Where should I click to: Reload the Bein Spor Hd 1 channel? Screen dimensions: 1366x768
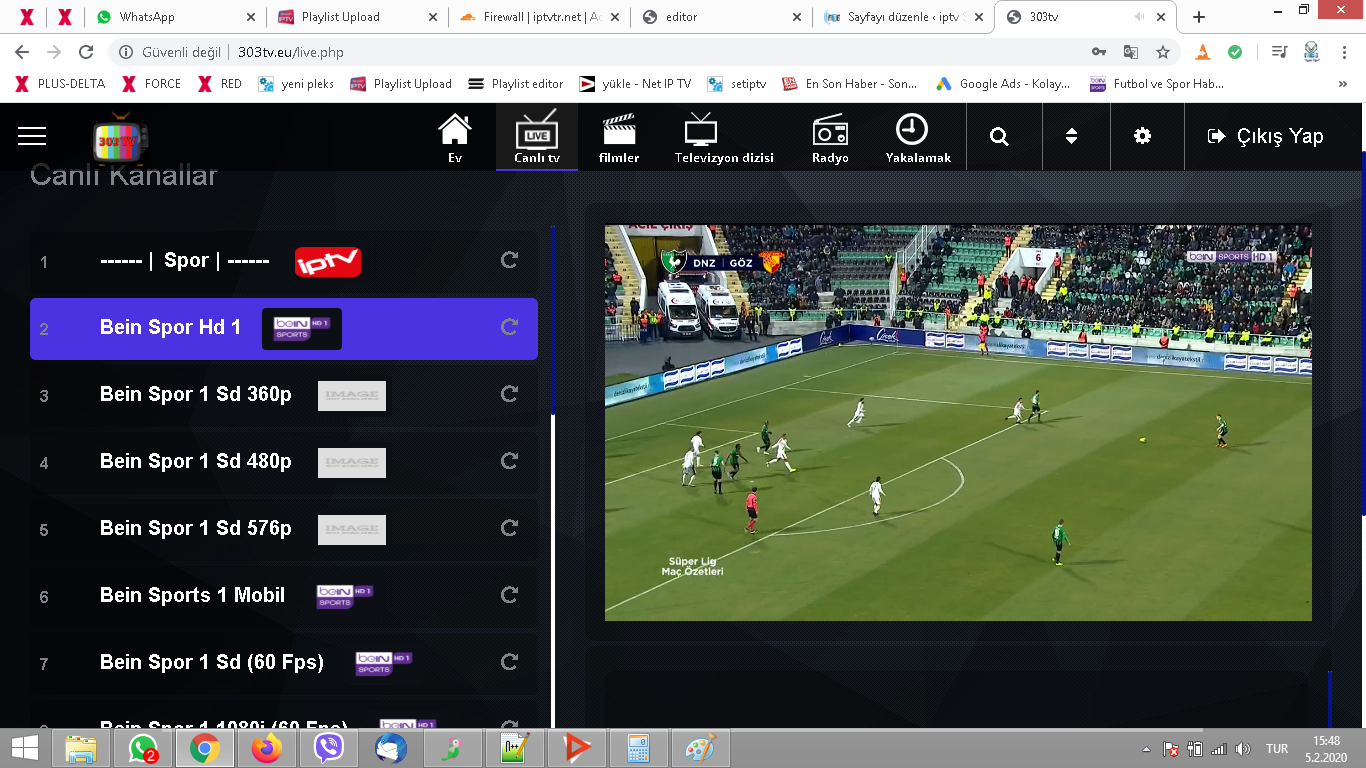pos(509,327)
